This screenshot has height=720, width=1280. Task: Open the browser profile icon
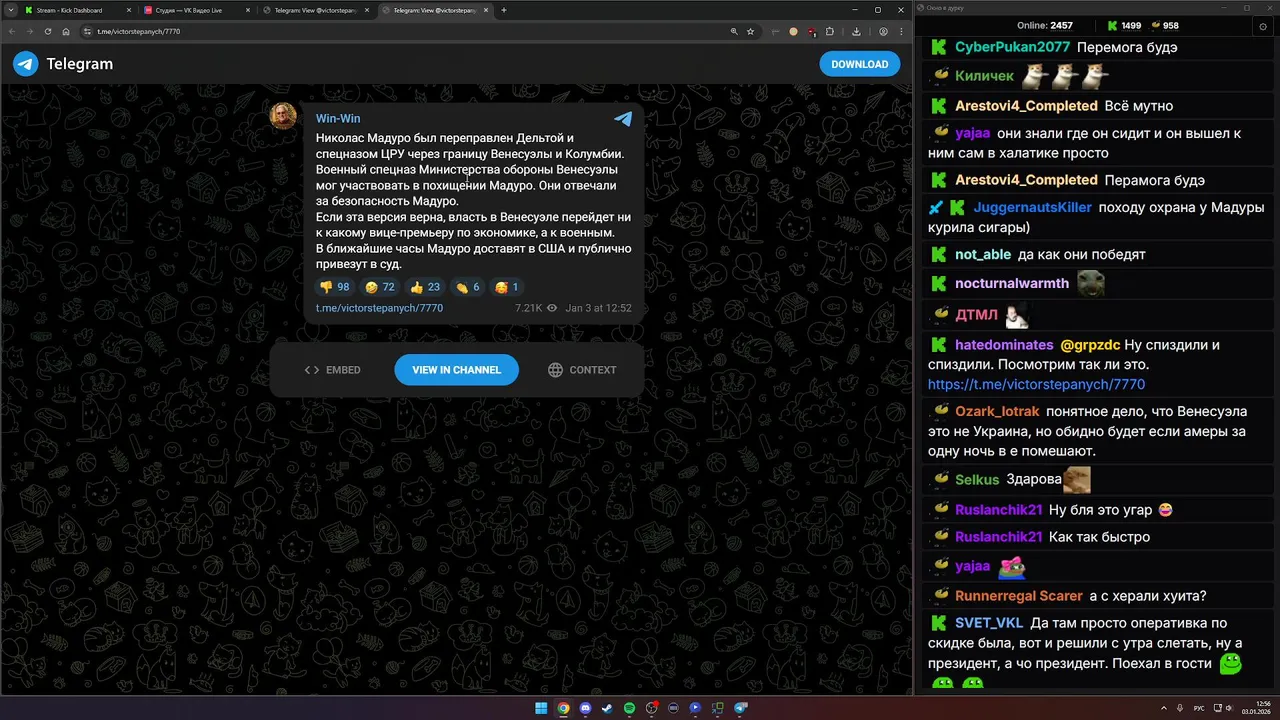tap(883, 31)
